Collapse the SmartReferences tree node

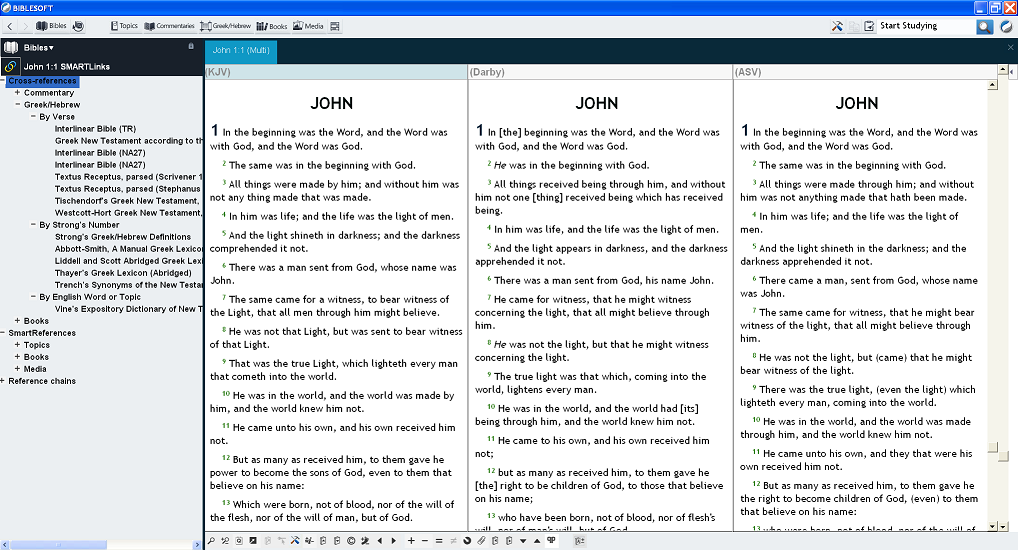click(x=3, y=333)
